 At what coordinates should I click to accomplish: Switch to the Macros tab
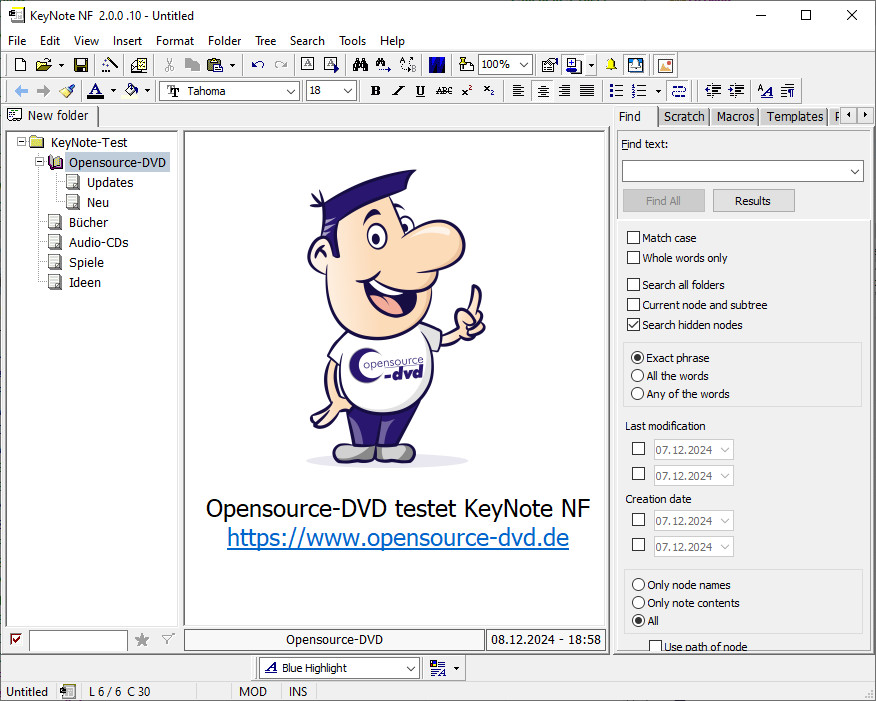735,117
